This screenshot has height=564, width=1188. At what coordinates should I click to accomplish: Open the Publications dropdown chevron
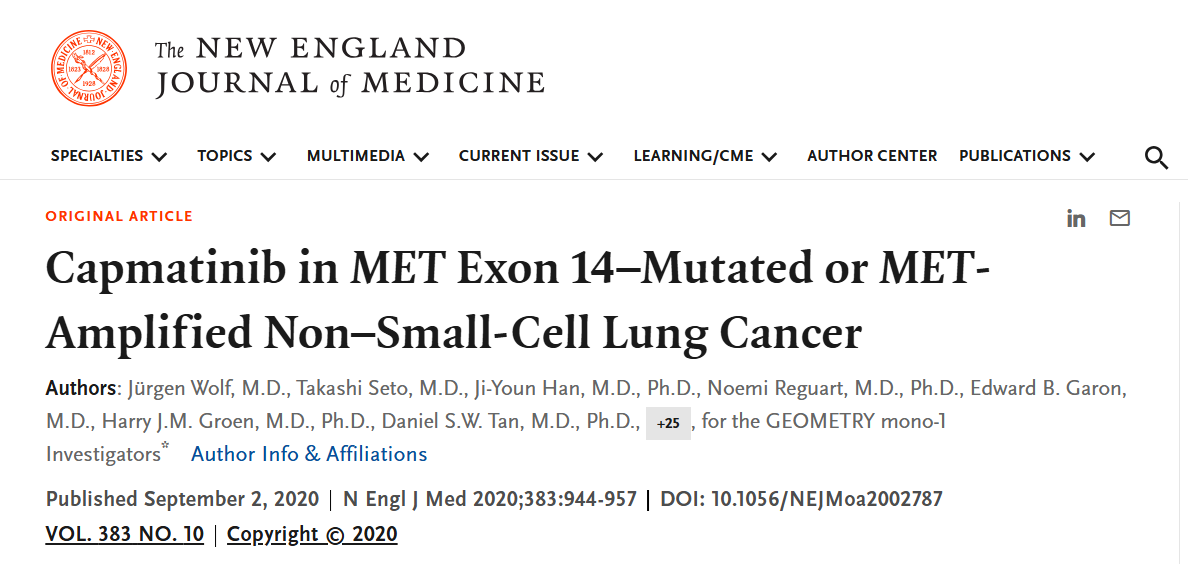[1087, 157]
